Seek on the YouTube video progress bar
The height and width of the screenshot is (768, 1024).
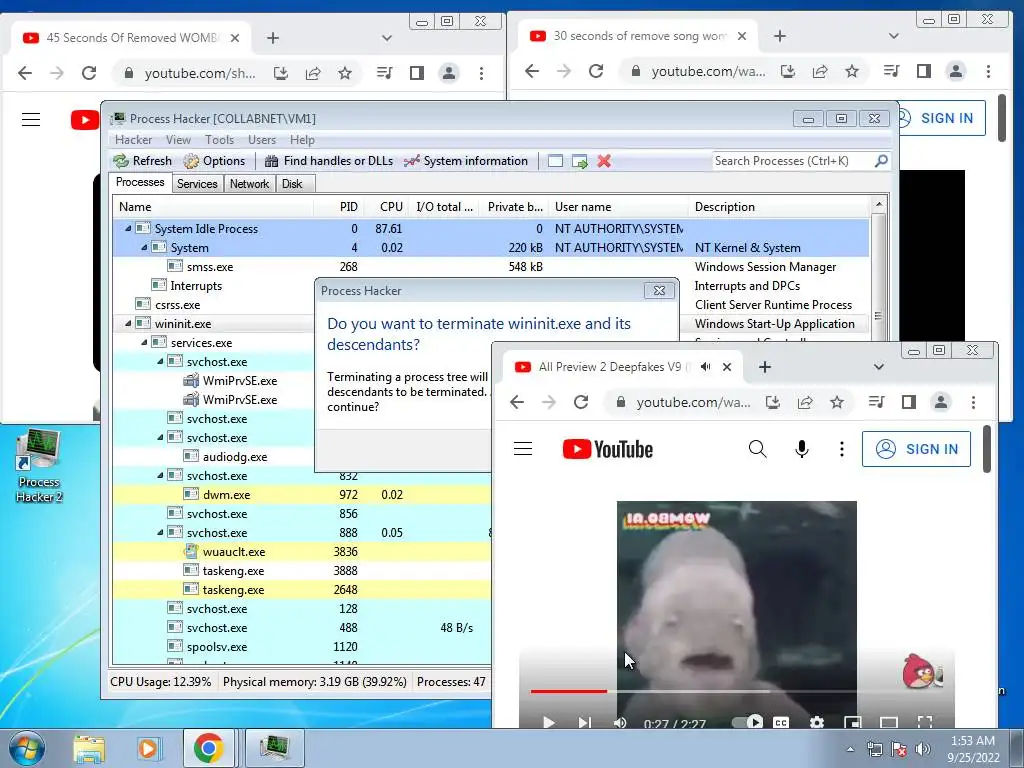pos(737,691)
